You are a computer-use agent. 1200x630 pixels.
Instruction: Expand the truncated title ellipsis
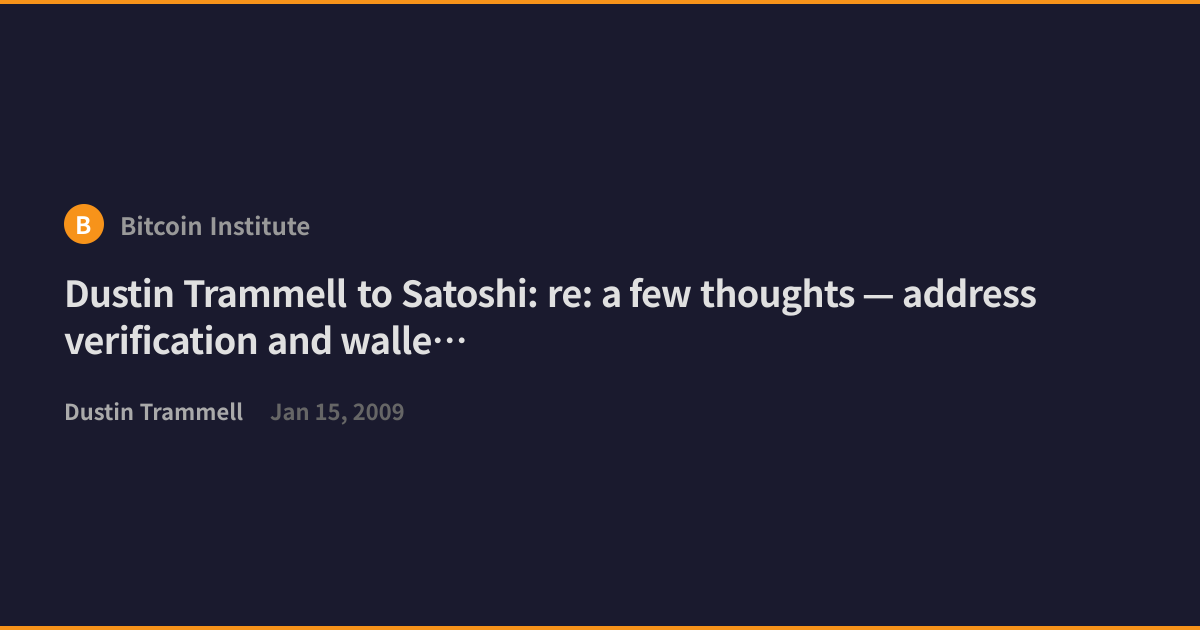coord(450,343)
